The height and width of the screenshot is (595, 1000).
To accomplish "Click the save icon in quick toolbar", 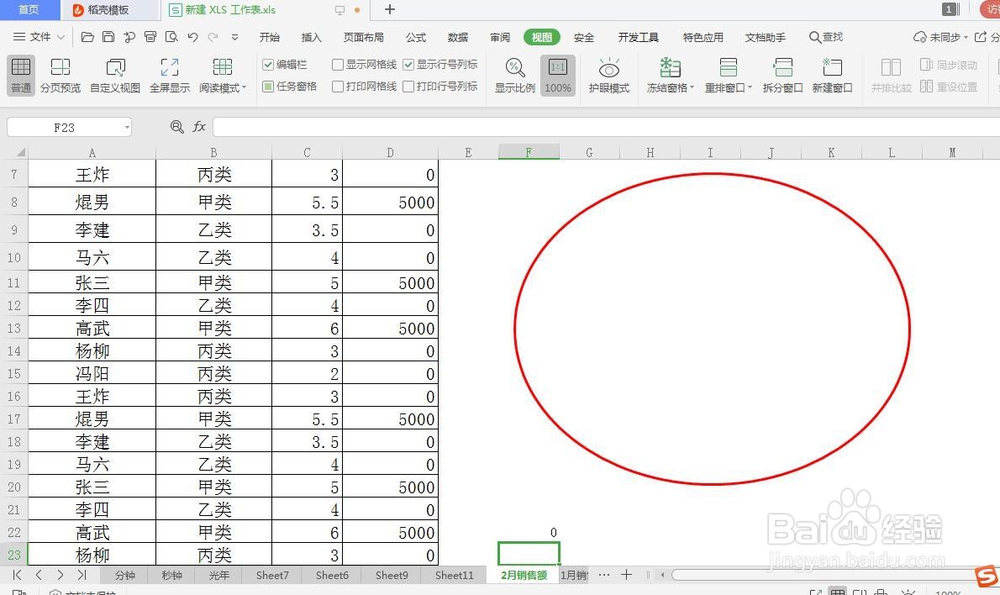I will pos(108,37).
